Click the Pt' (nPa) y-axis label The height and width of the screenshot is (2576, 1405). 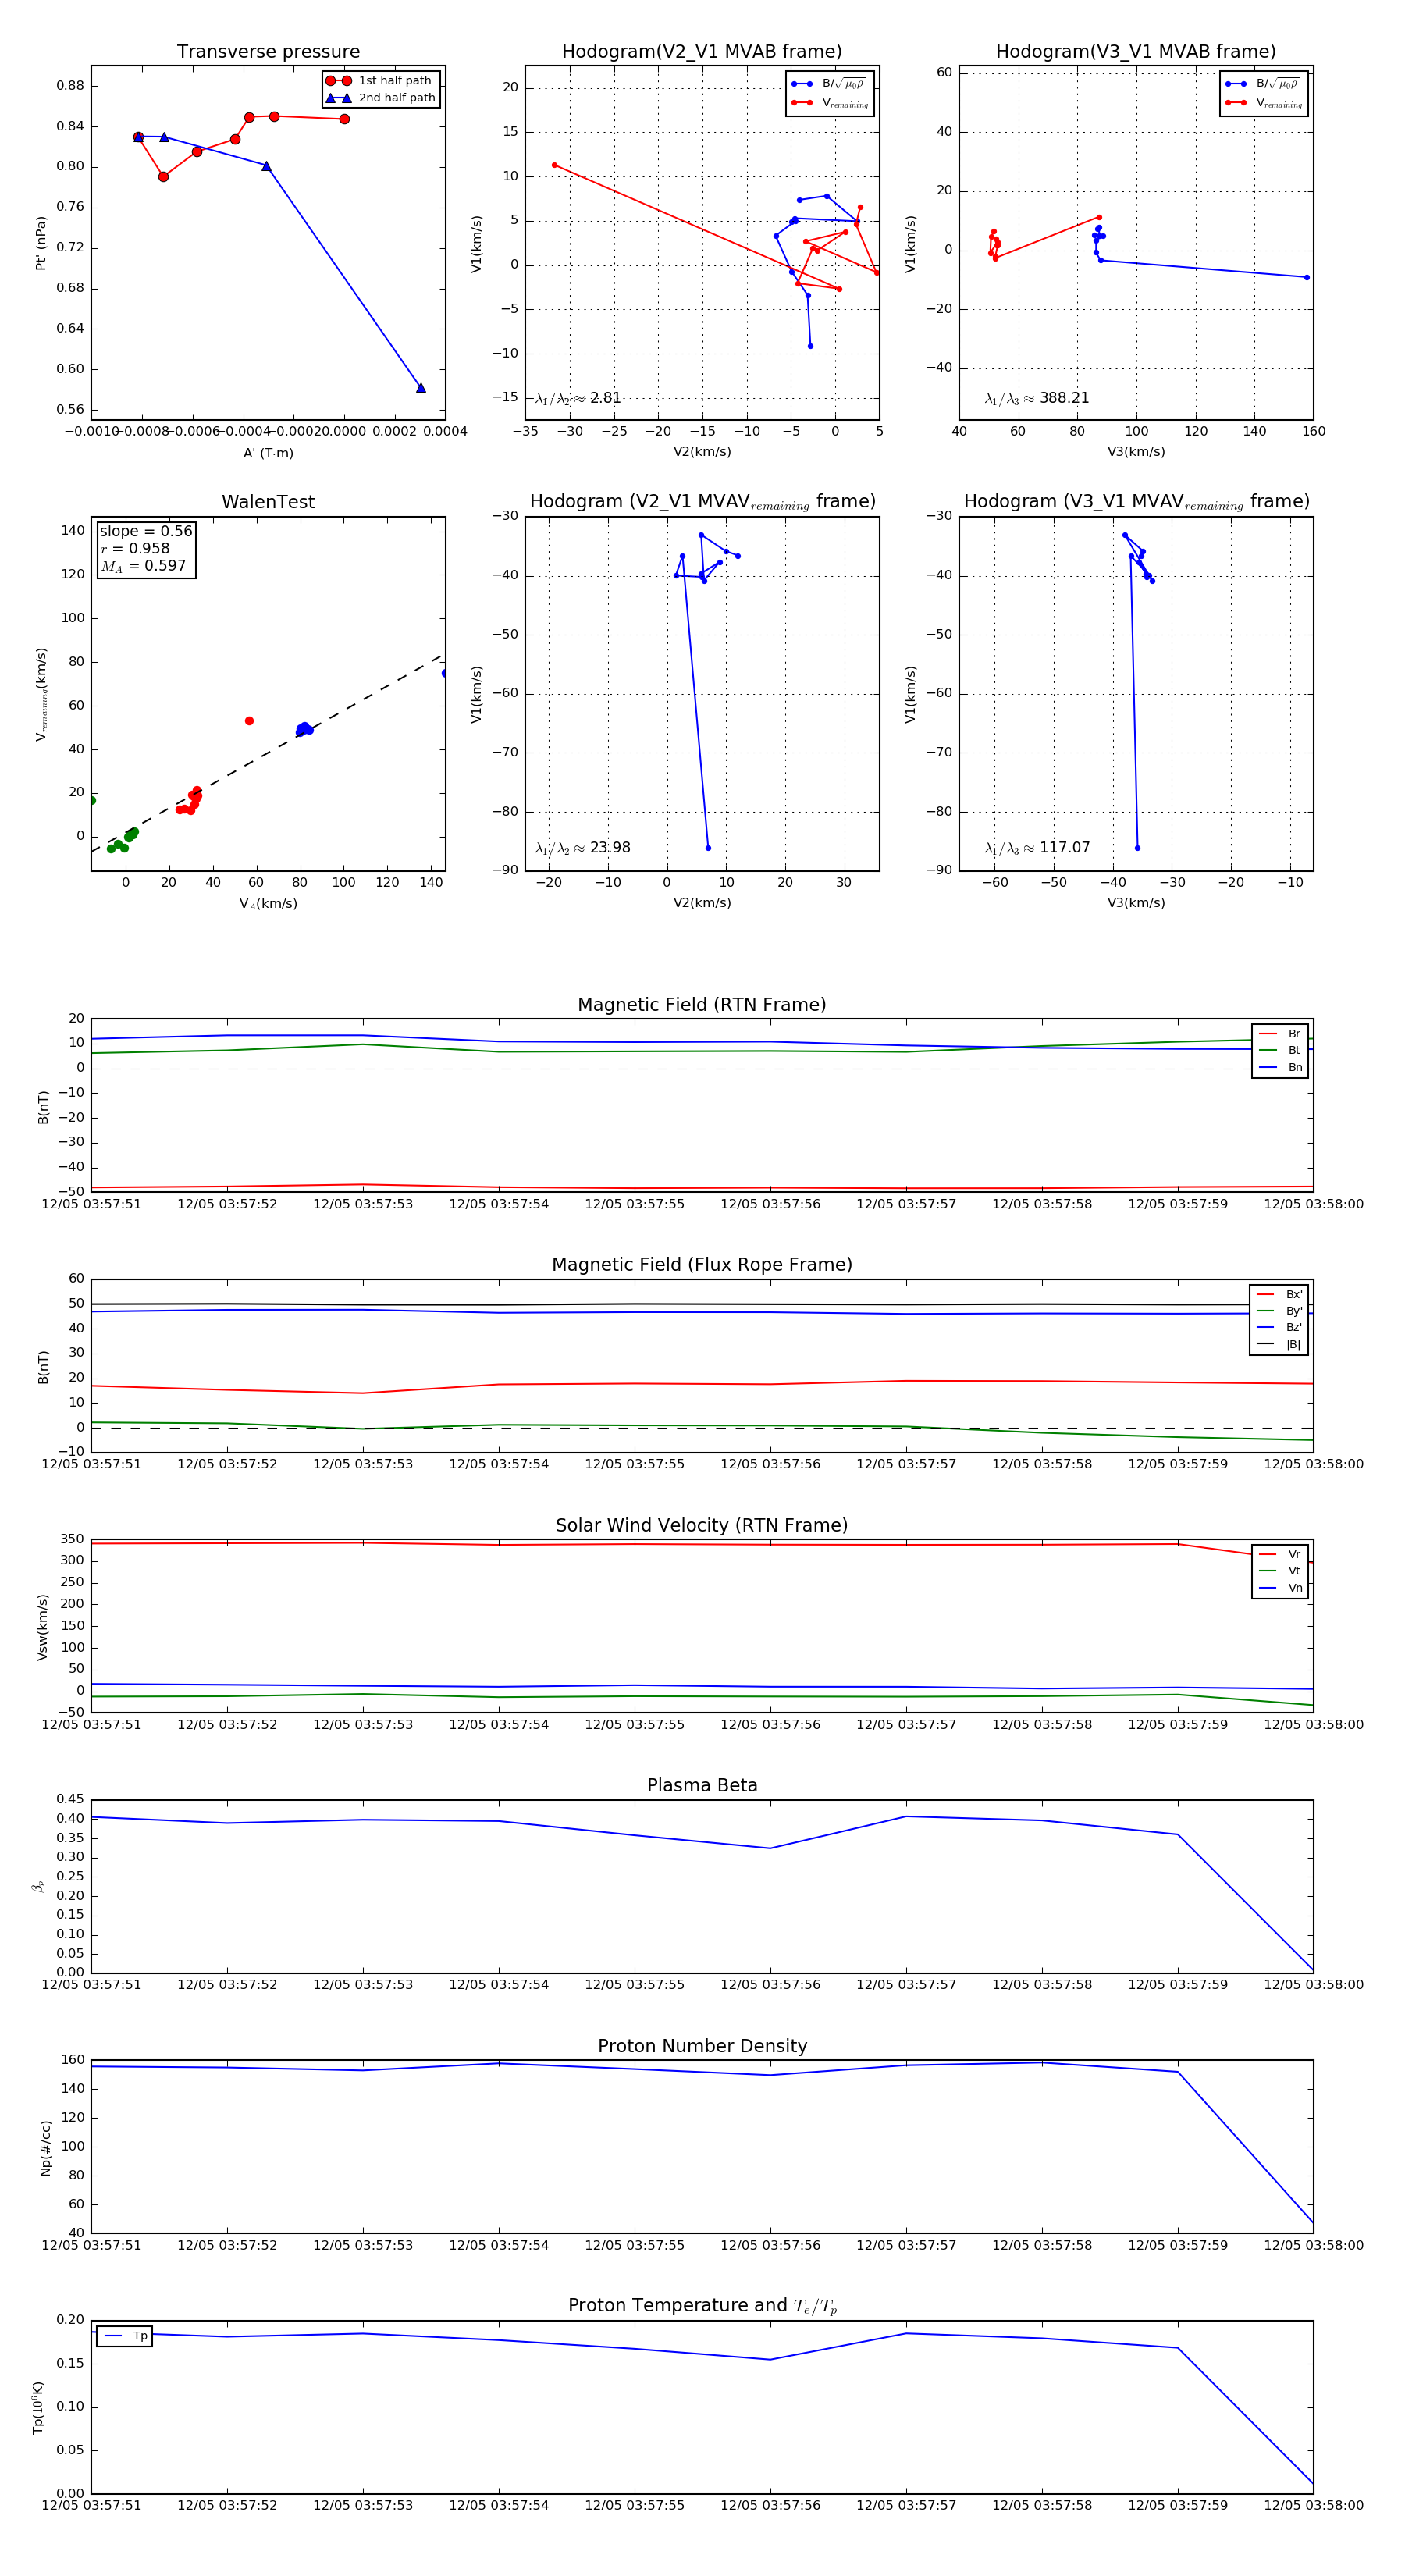(41, 243)
